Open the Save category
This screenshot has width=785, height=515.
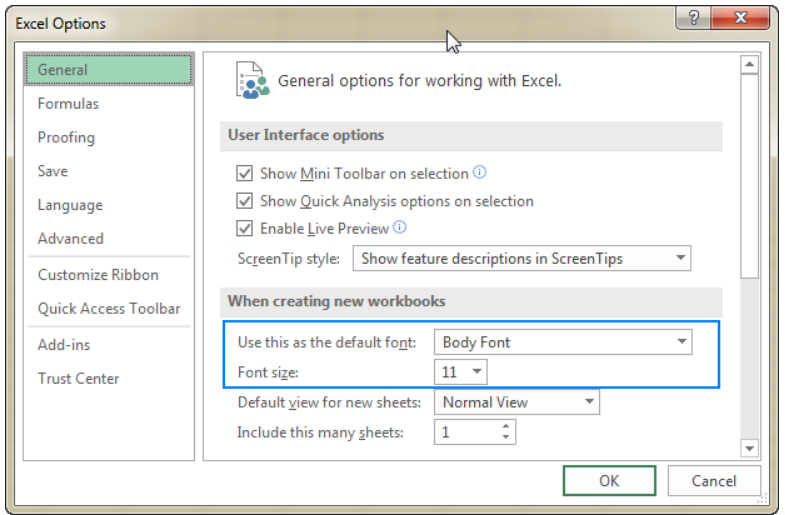click(109, 171)
